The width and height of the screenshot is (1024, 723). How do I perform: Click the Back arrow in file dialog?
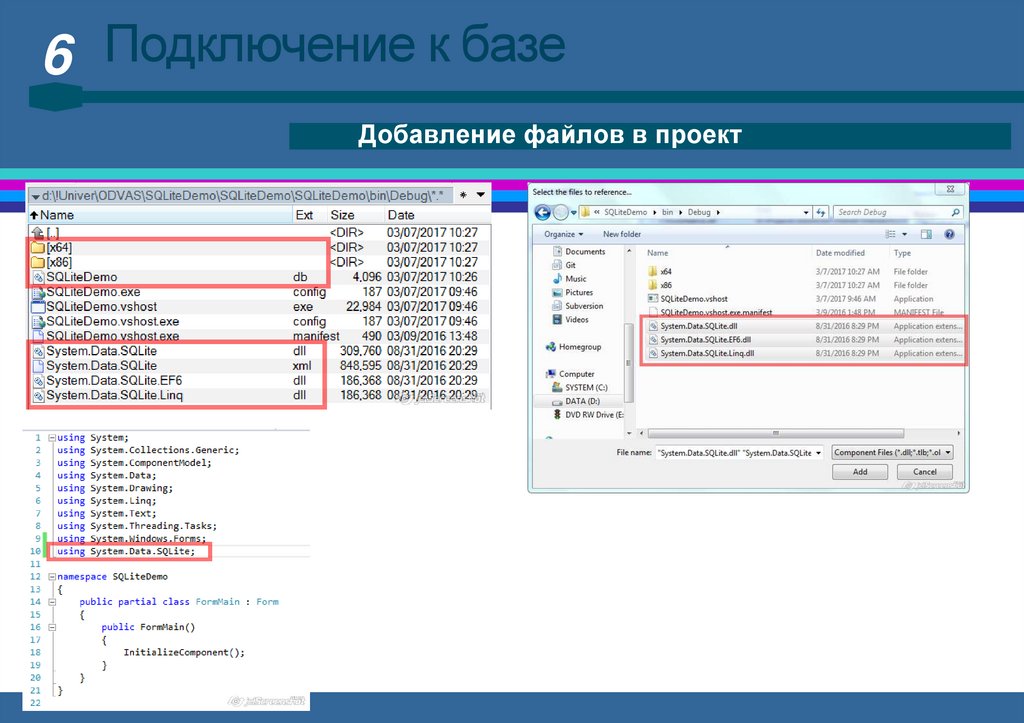543,212
